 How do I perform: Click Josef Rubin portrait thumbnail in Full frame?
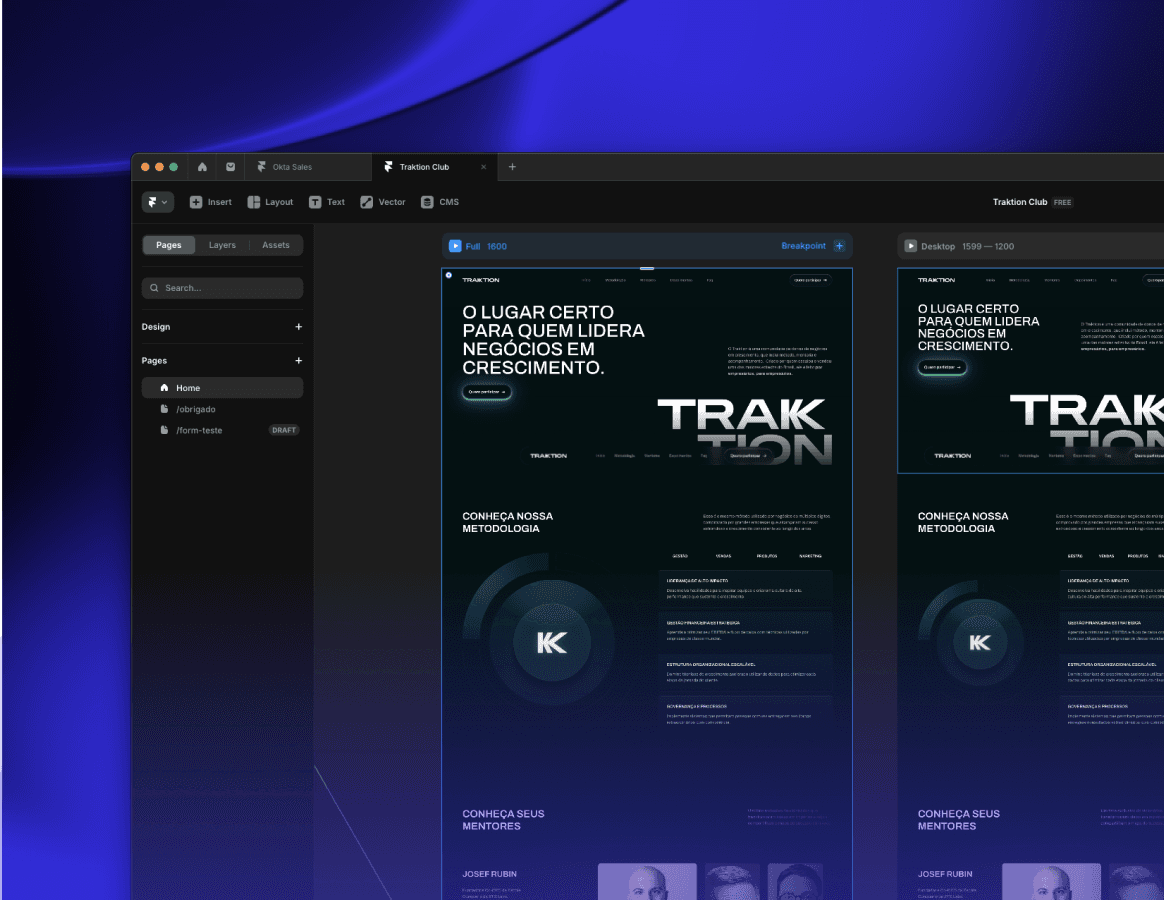point(647,881)
